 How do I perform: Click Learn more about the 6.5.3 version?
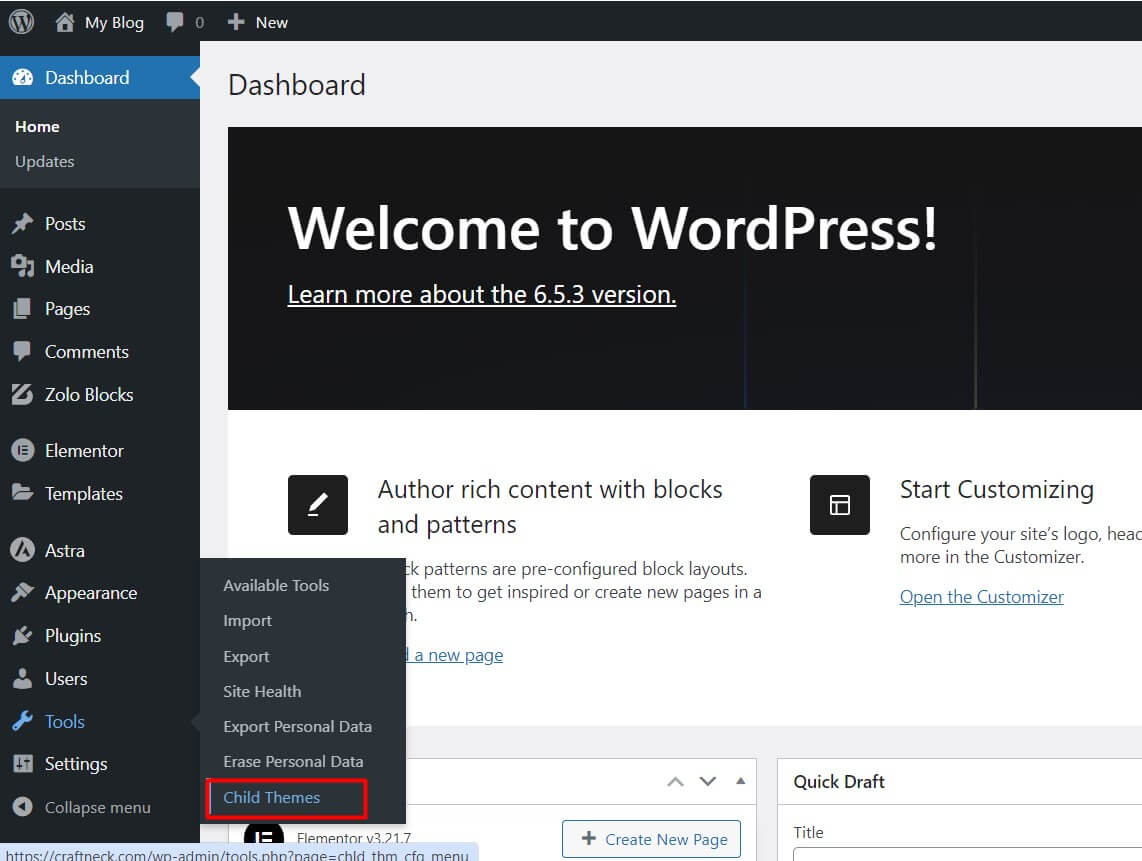(x=481, y=294)
